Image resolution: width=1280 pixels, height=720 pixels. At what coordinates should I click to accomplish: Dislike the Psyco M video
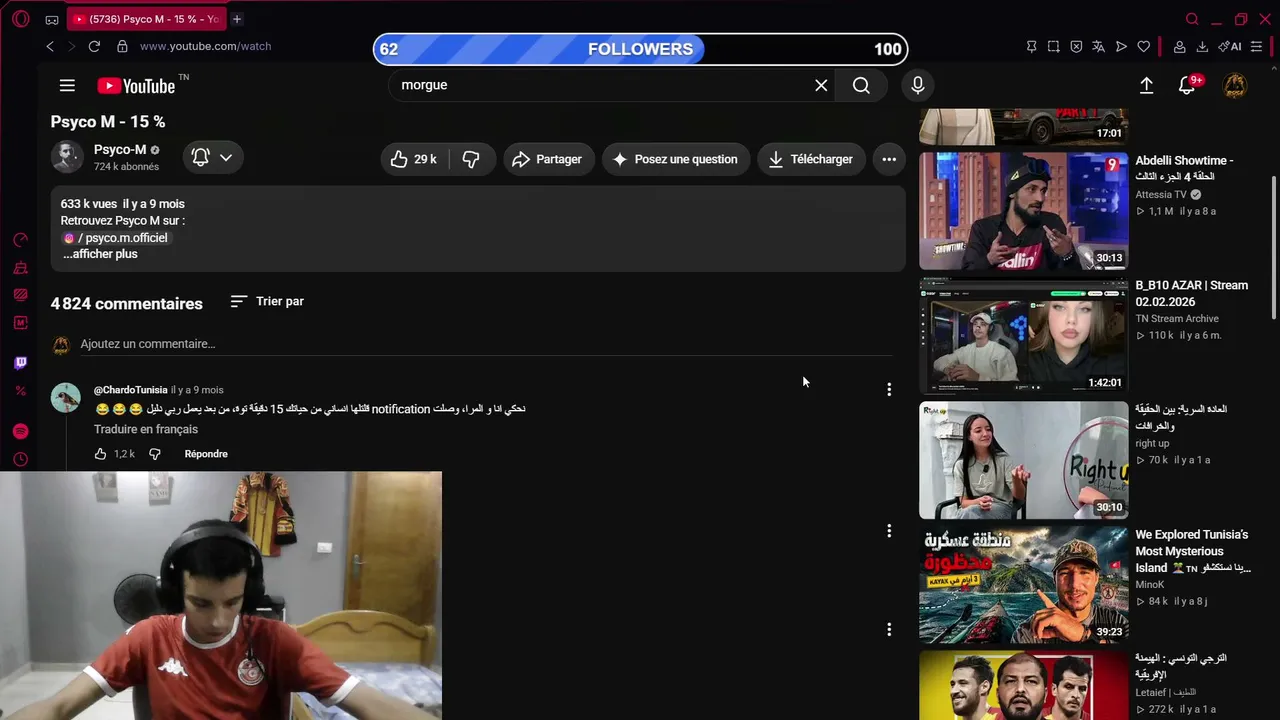point(472,159)
